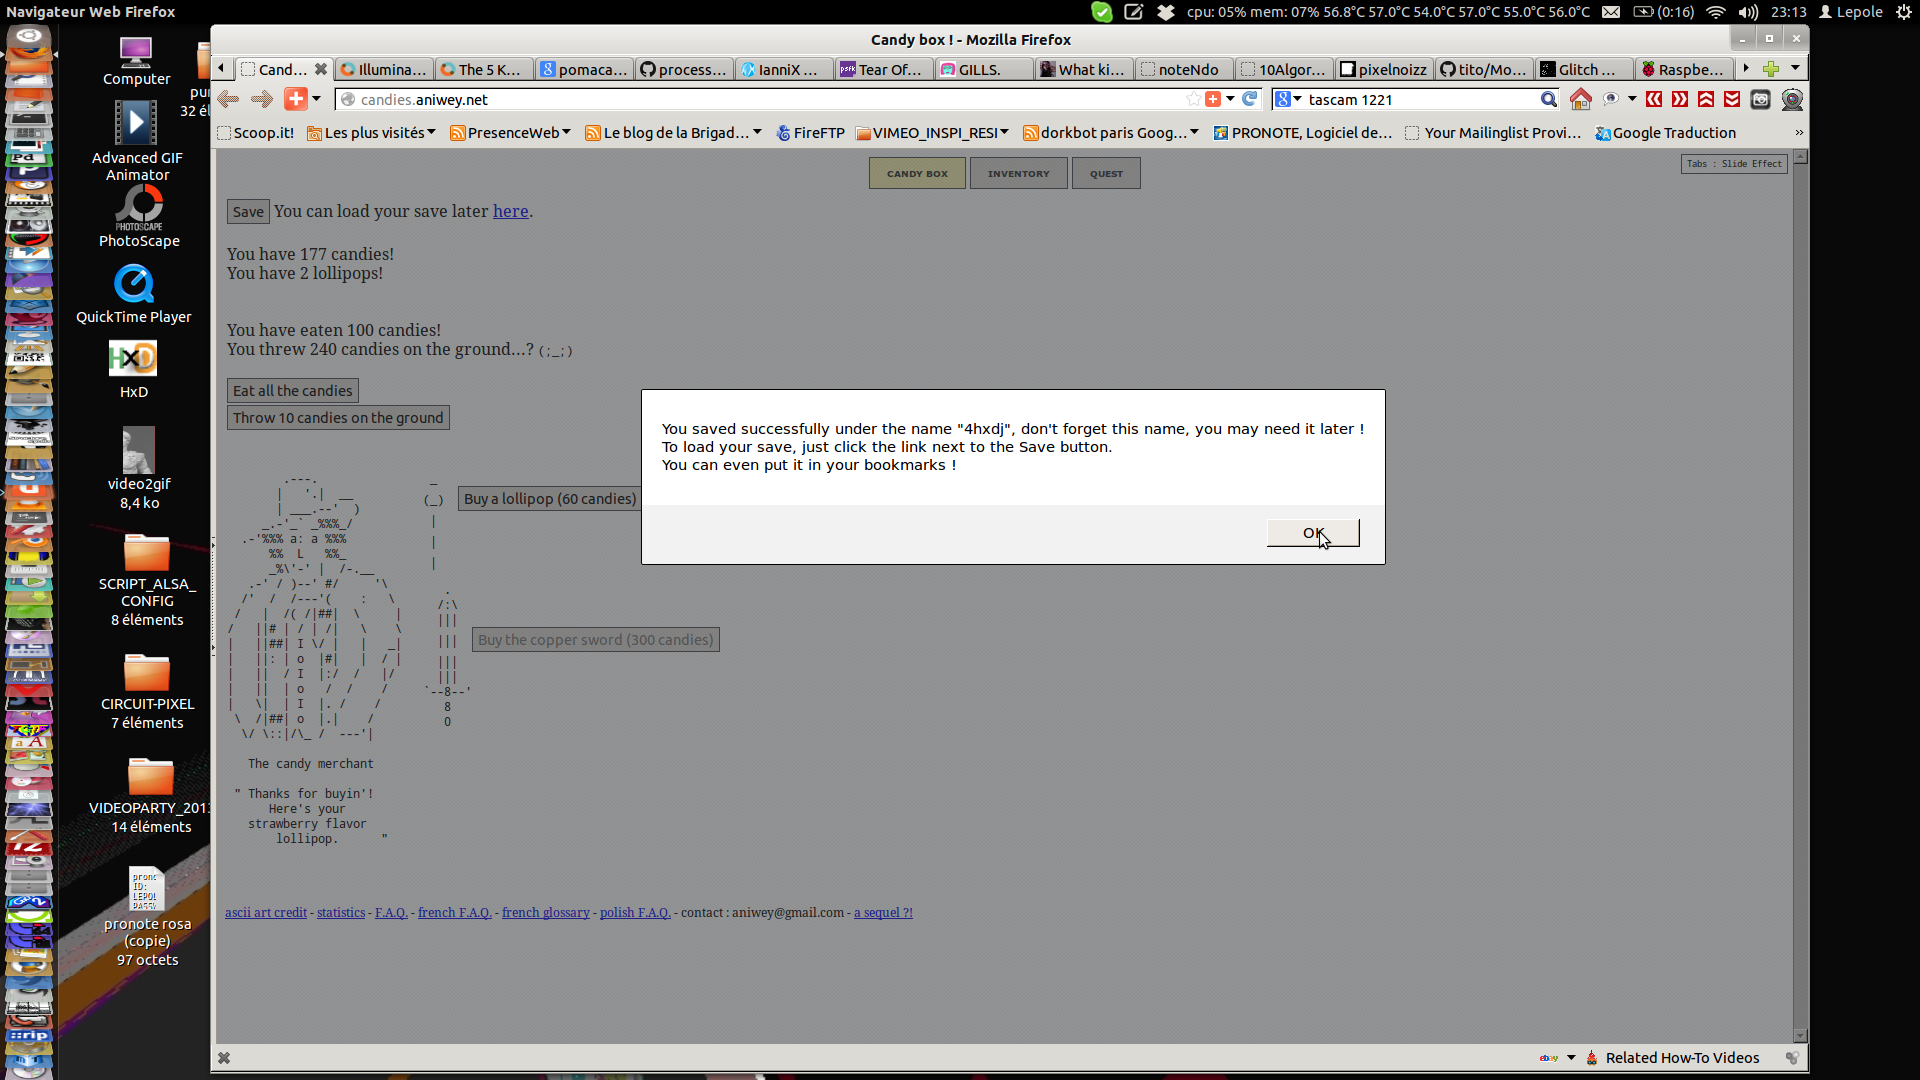Click the green new tab plus icon
1920x1080 pixels.
(x=1771, y=69)
